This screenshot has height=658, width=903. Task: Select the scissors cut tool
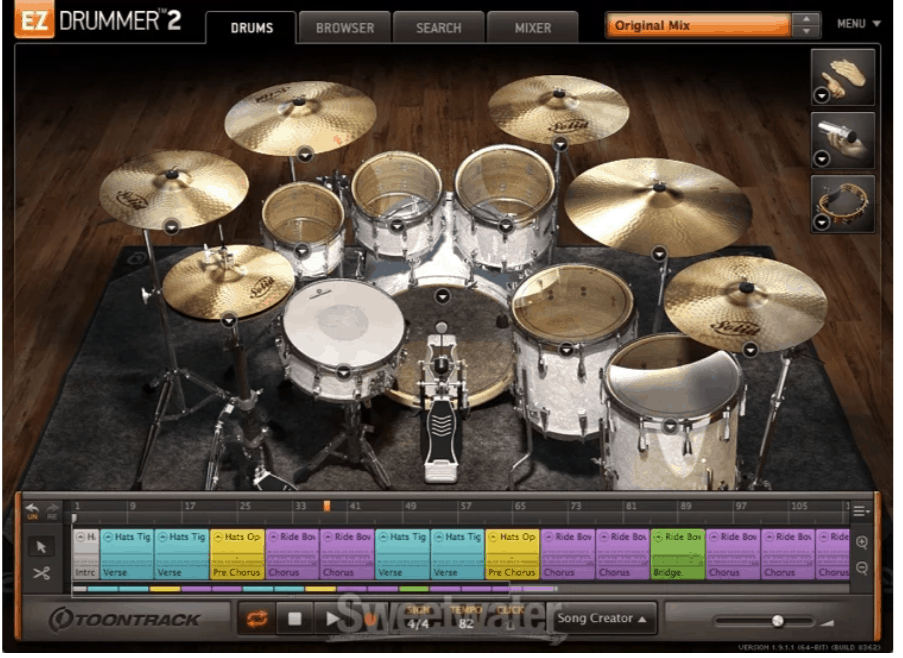tap(42, 572)
